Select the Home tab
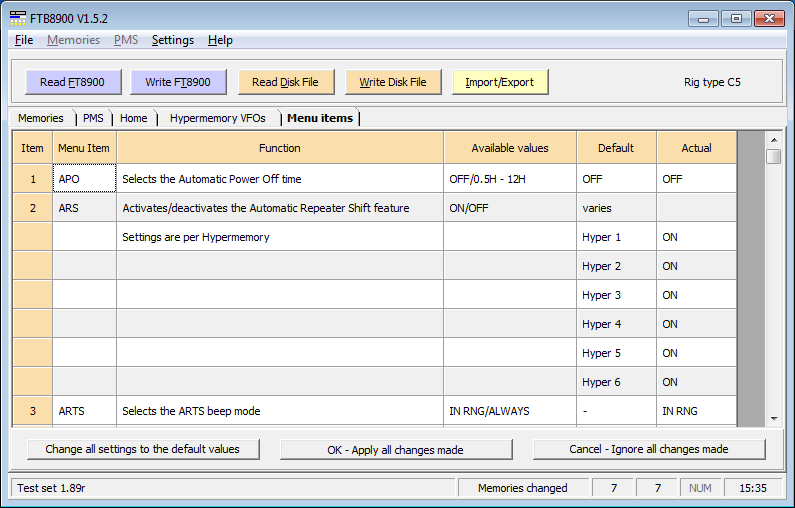This screenshot has height=508, width=795. point(133,118)
